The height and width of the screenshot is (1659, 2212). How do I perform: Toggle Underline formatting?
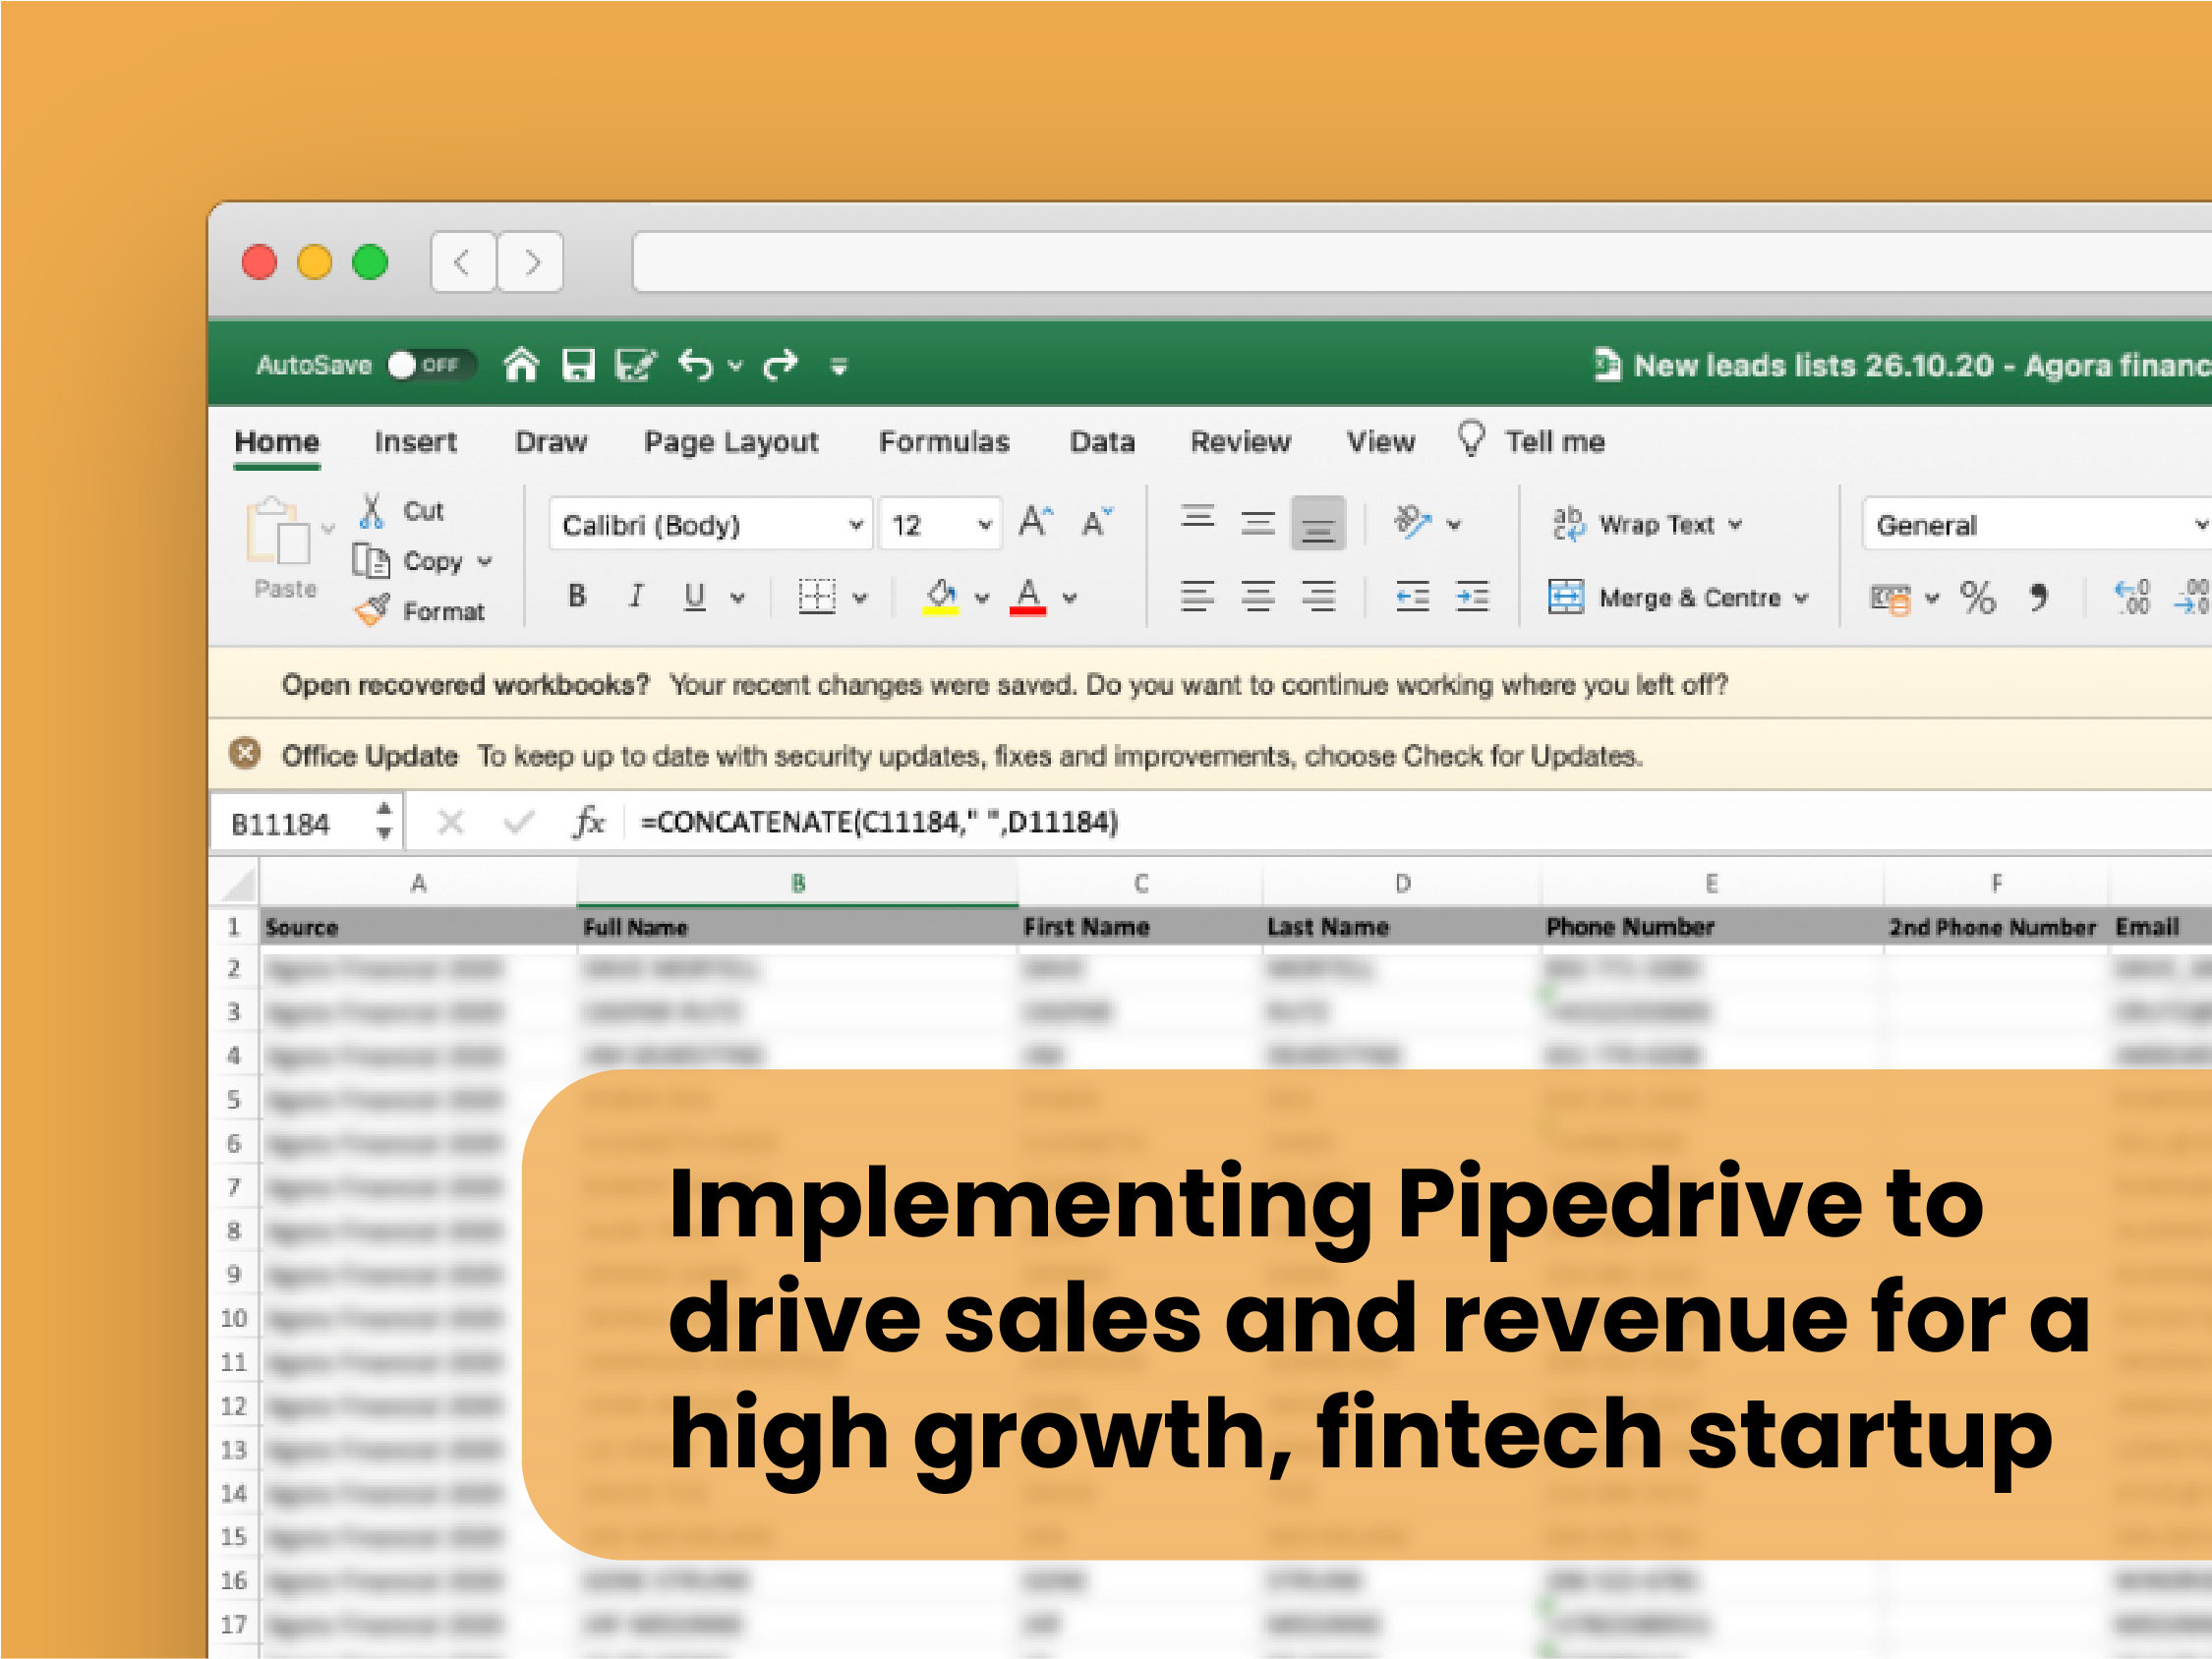[x=695, y=597]
